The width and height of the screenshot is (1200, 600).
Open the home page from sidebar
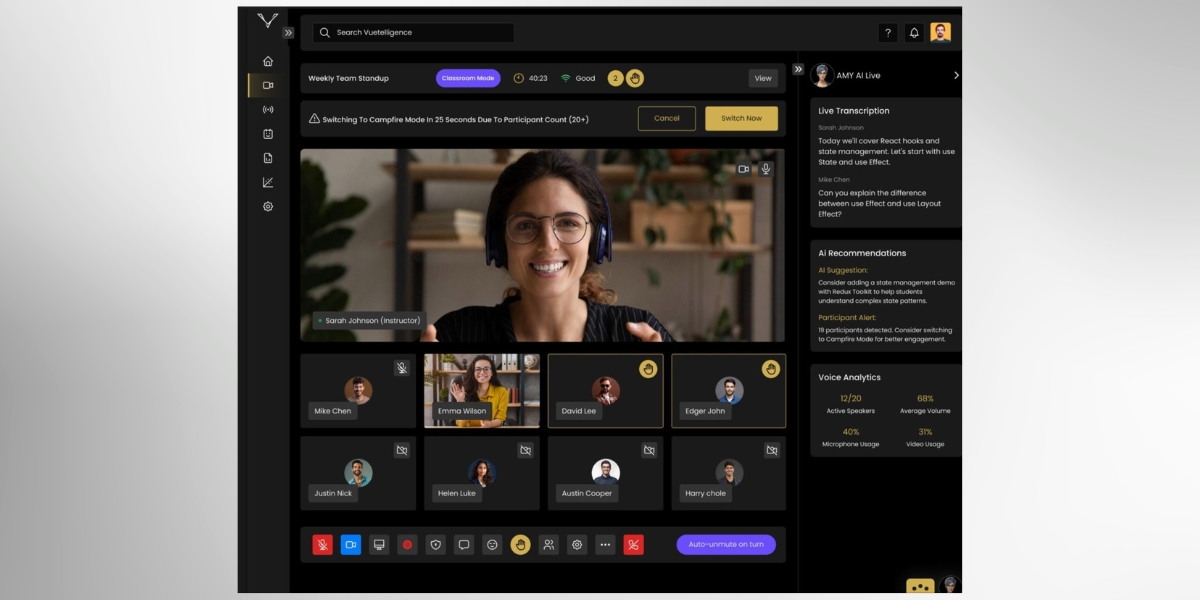[x=267, y=60]
